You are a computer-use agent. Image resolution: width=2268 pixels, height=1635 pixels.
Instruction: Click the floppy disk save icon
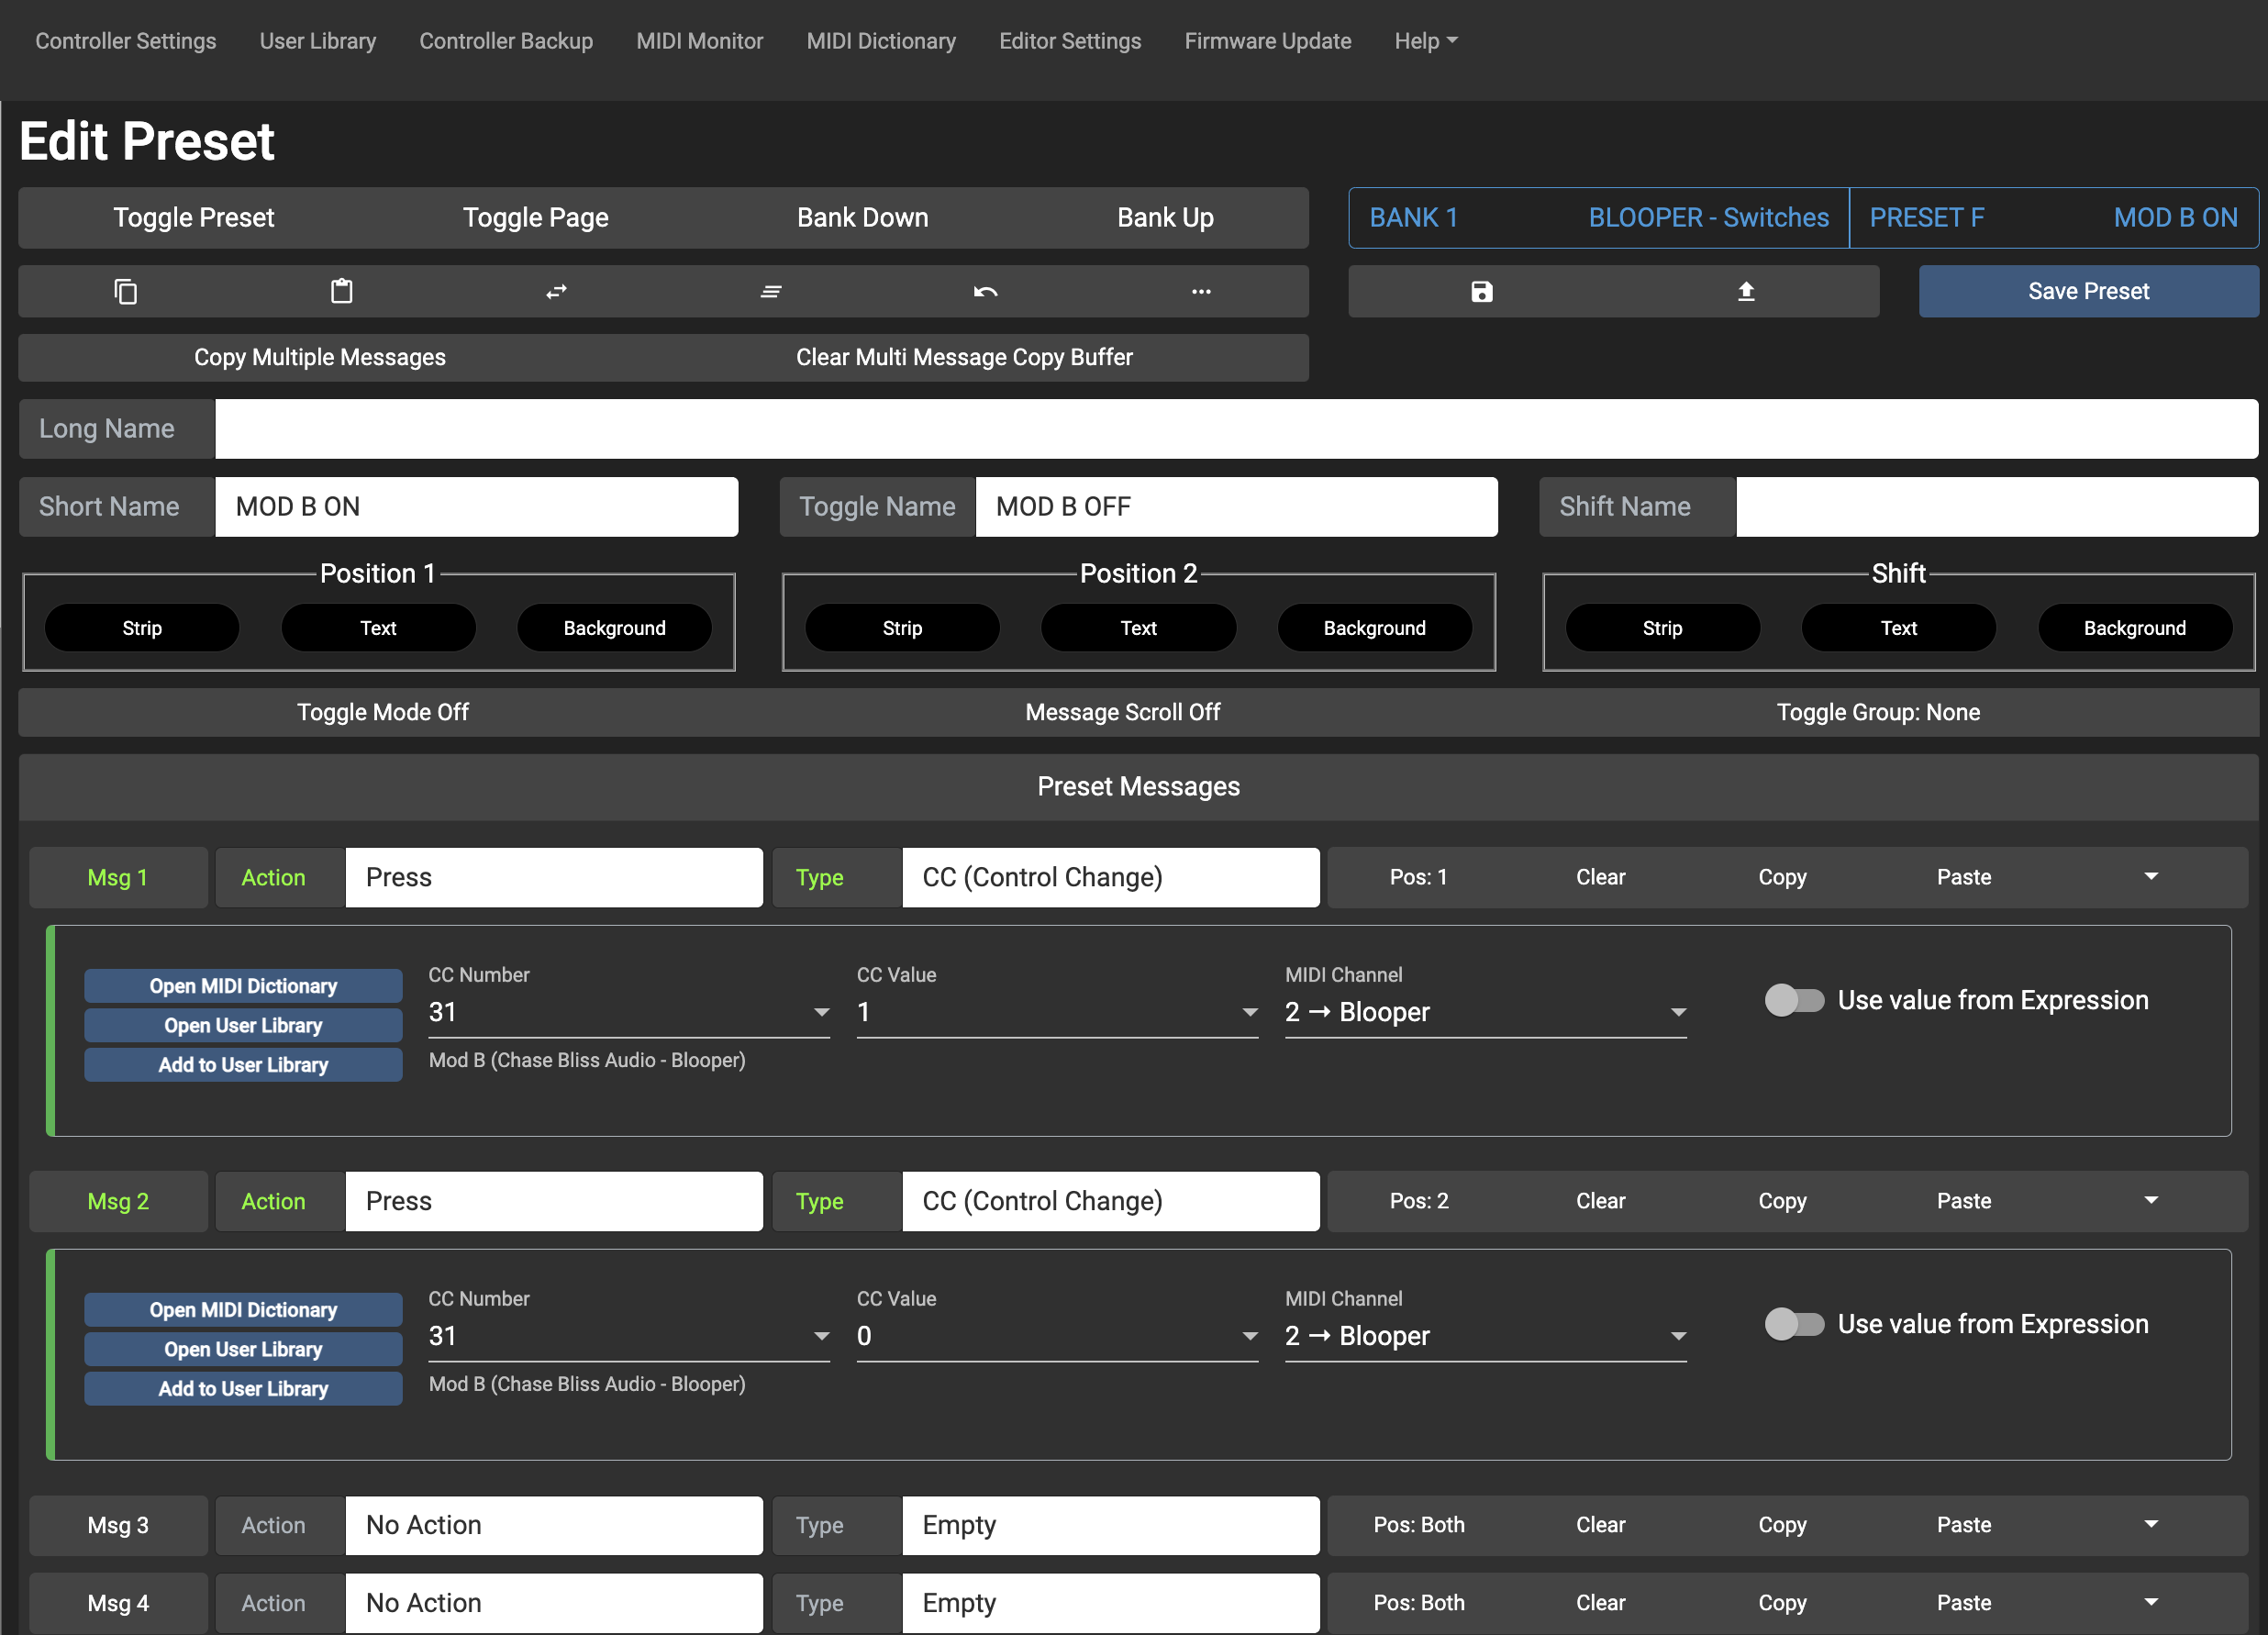coord(1481,291)
